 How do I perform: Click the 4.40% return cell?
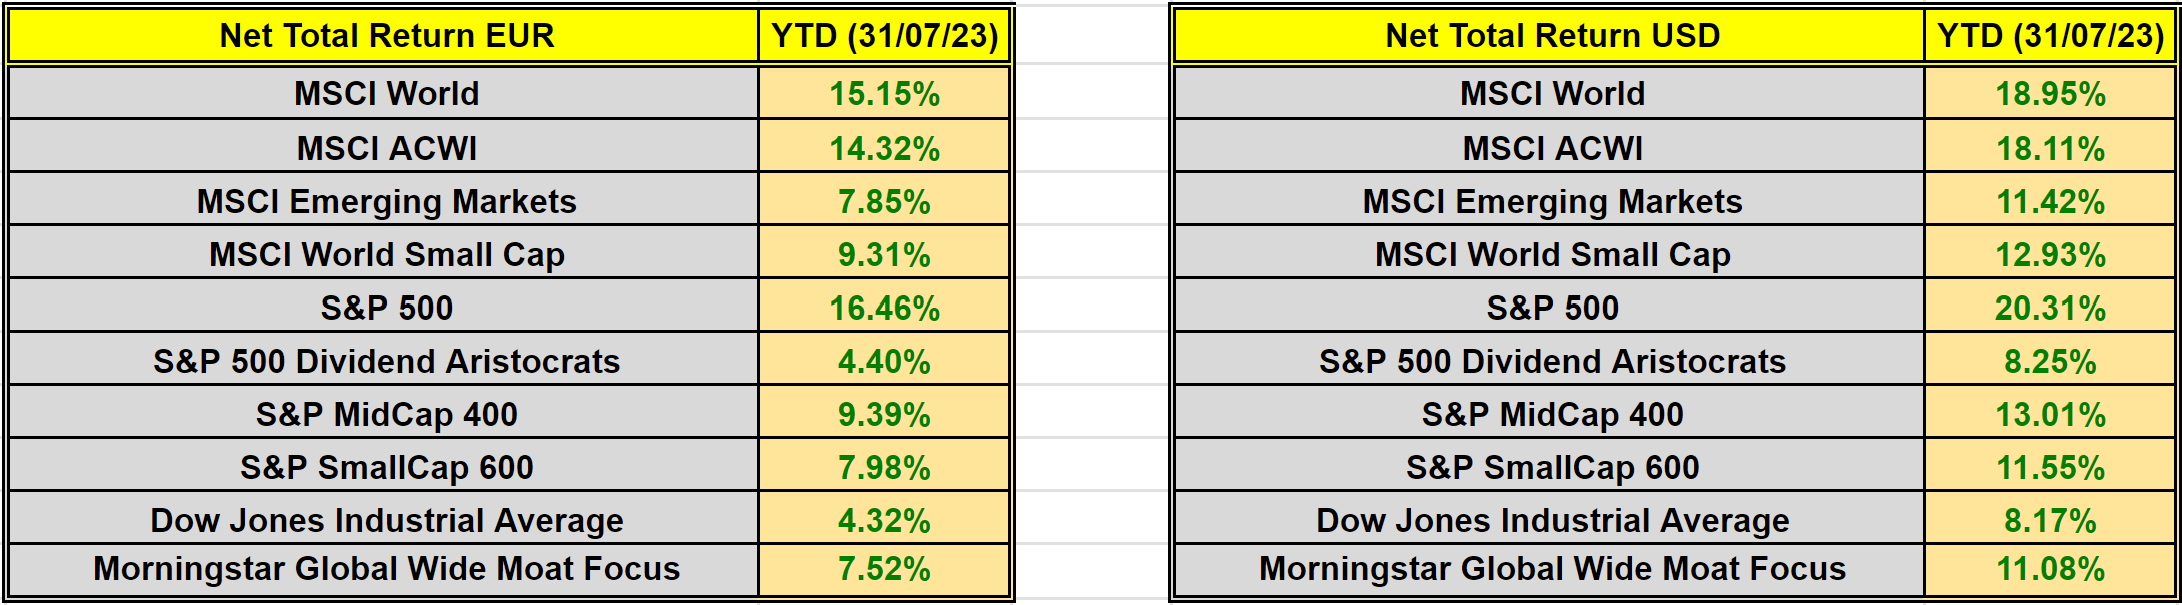(x=885, y=361)
